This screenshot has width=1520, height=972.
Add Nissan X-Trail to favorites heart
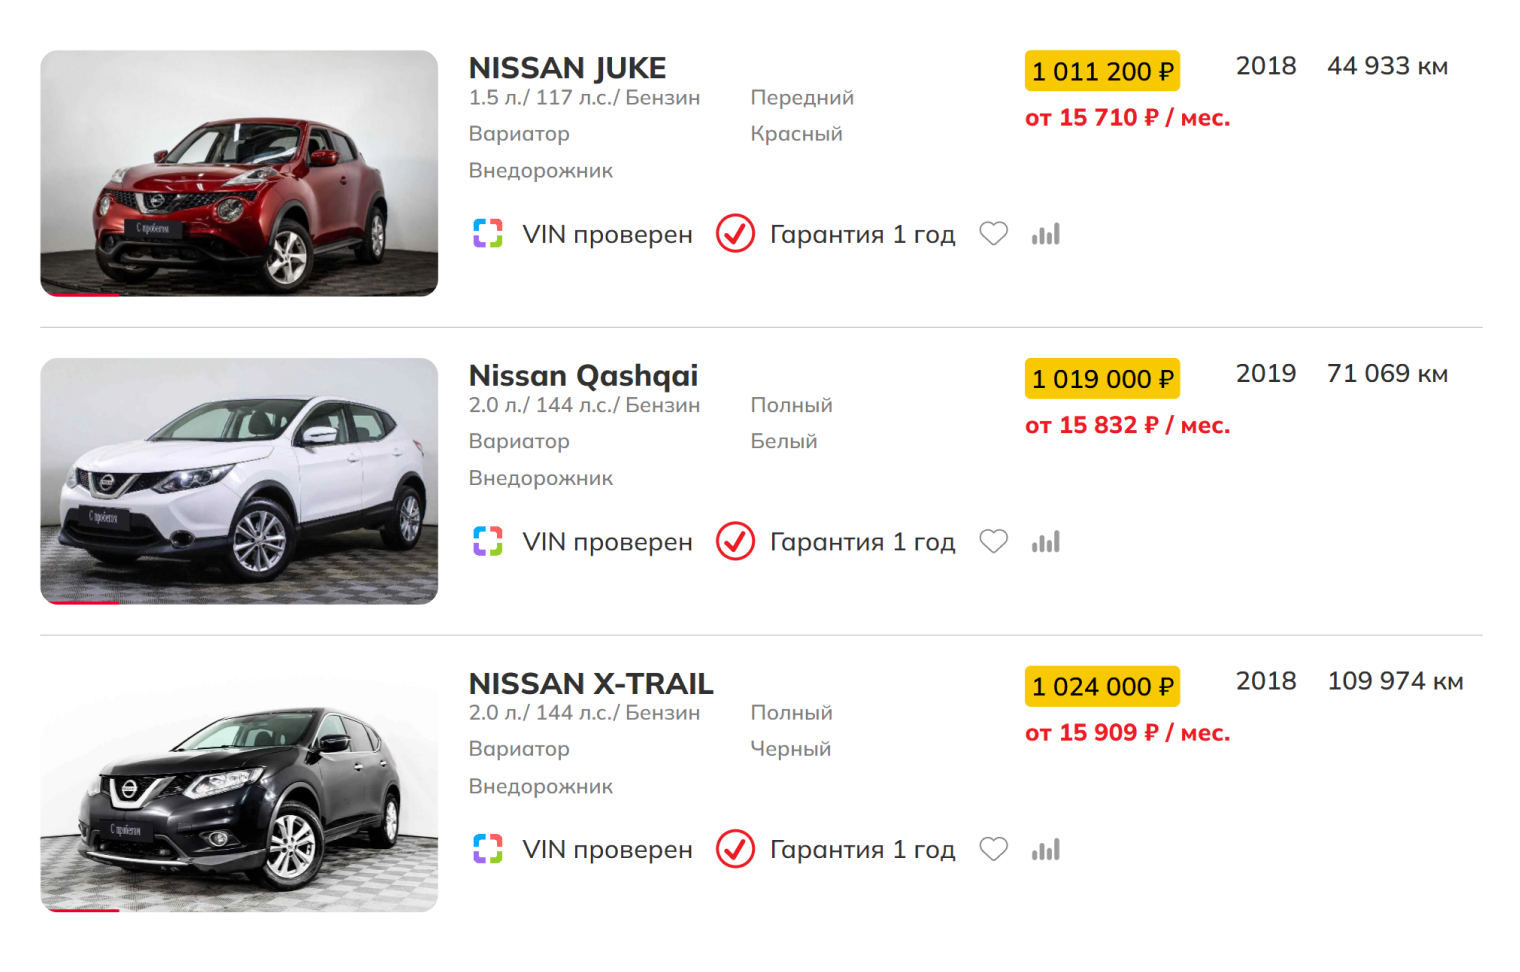tap(993, 849)
